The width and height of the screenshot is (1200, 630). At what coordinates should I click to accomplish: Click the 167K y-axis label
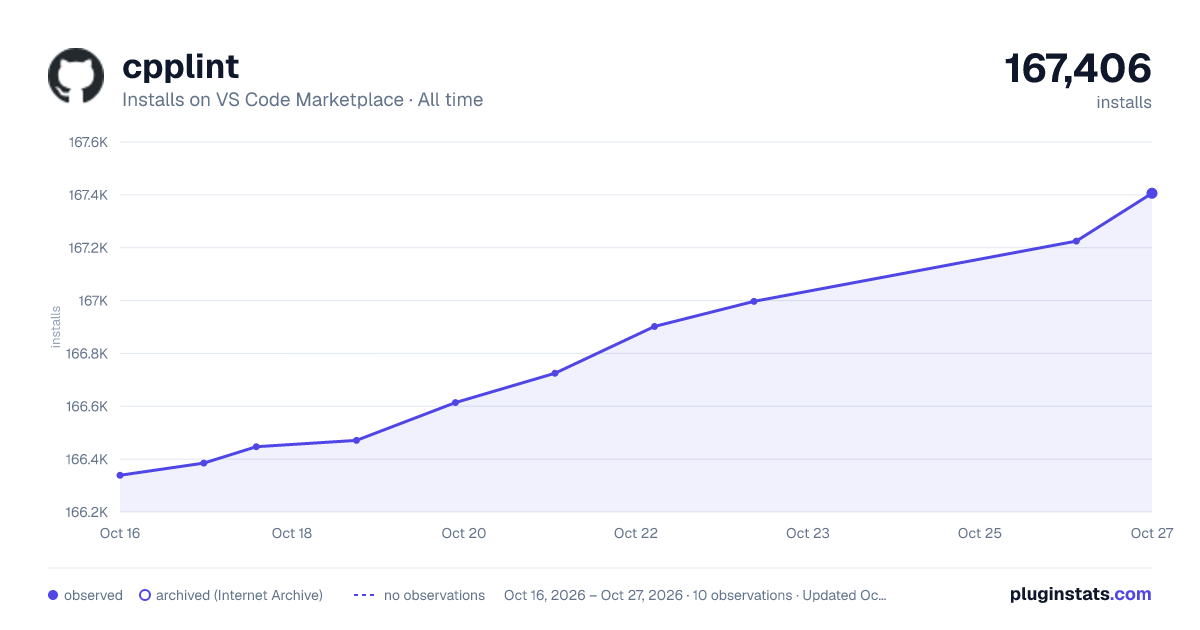tap(93, 301)
